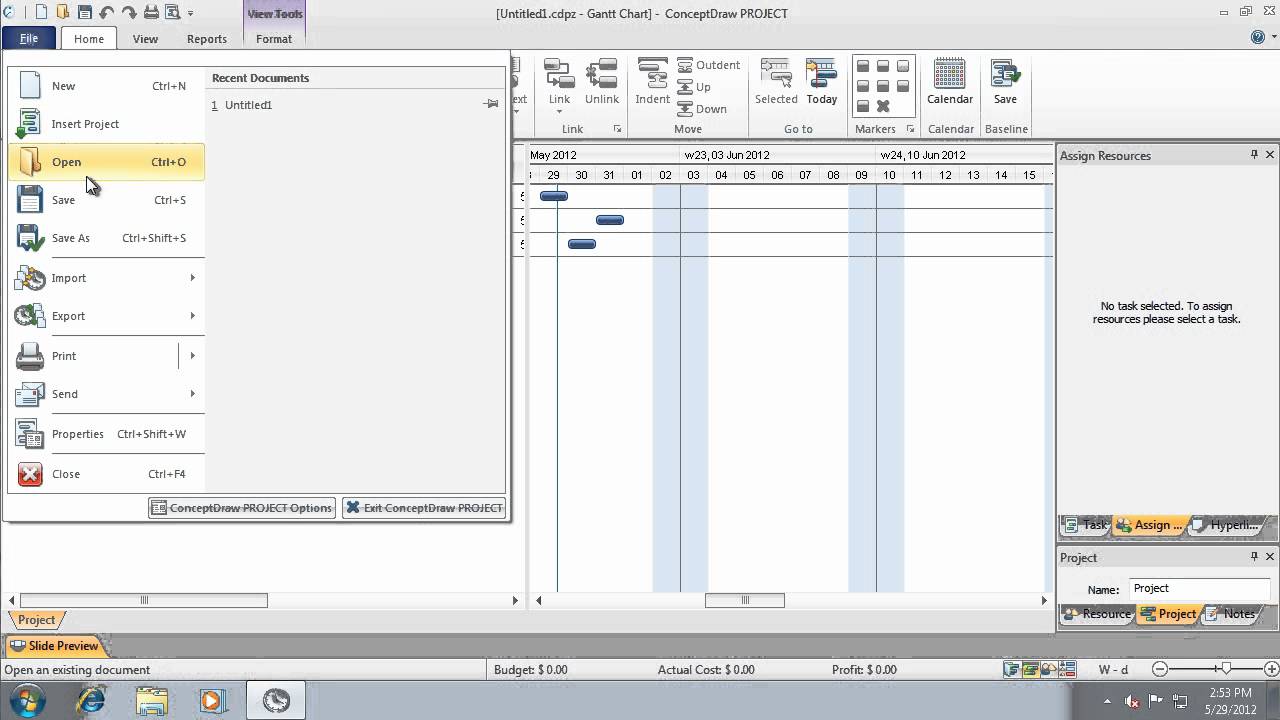This screenshot has width=1280, height=720.
Task: Switch to the Home ribbon tab
Action: 89,39
